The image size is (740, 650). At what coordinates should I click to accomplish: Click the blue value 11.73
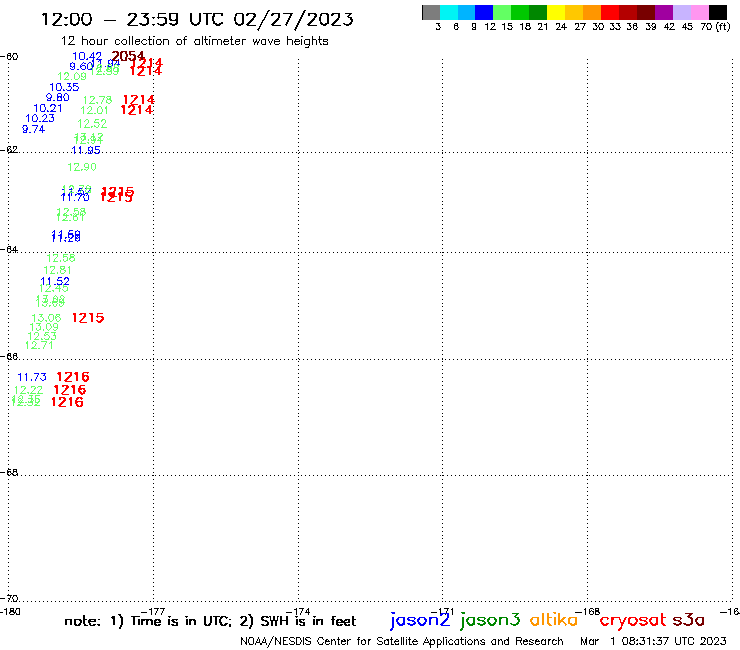(x=32, y=377)
